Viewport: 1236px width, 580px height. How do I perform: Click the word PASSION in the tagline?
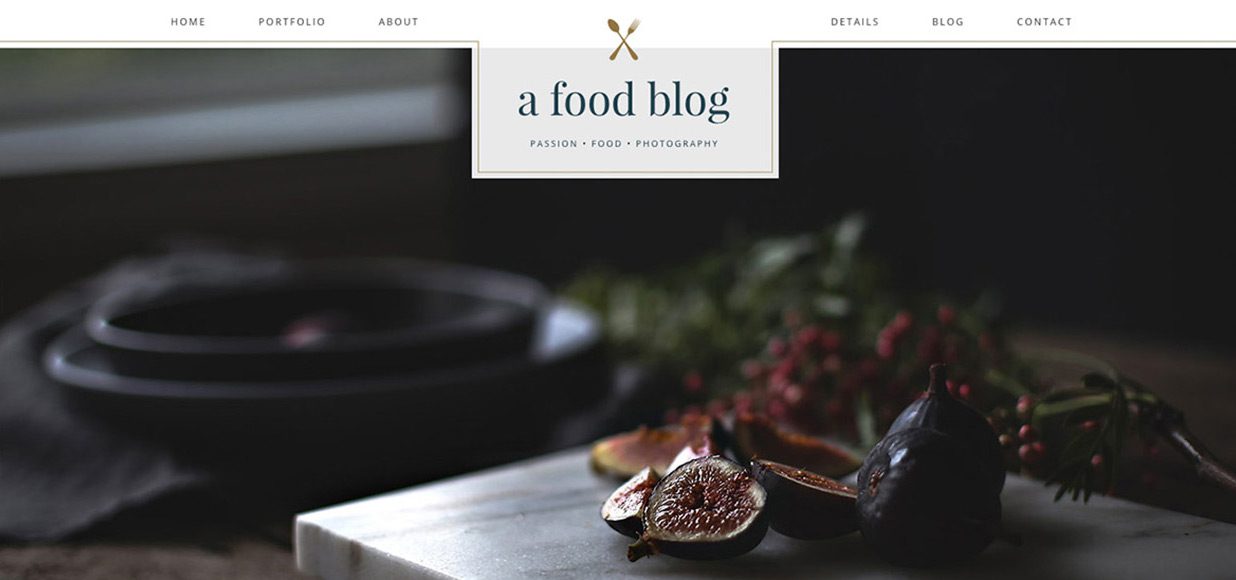coord(554,144)
